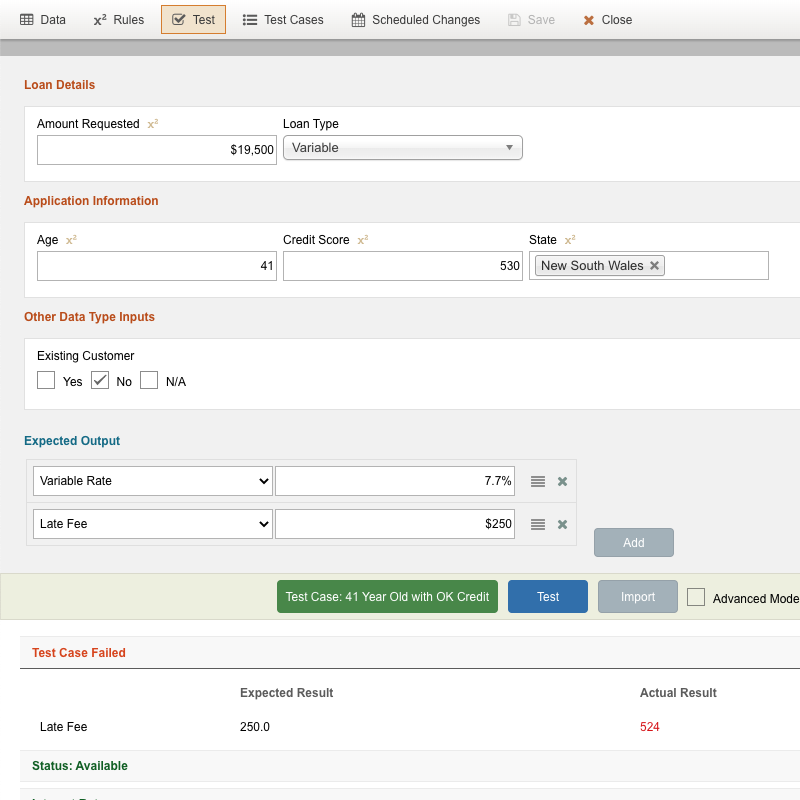The height and width of the screenshot is (800, 800).
Task: Open the Test Cases tab
Action: pyautogui.click(x=283, y=20)
